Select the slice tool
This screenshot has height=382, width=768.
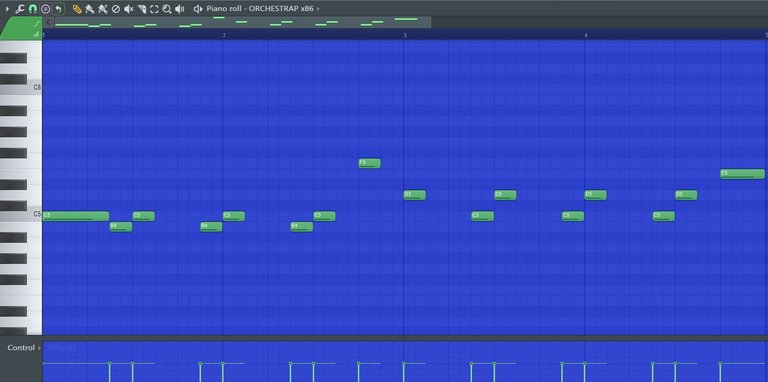click(x=142, y=9)
